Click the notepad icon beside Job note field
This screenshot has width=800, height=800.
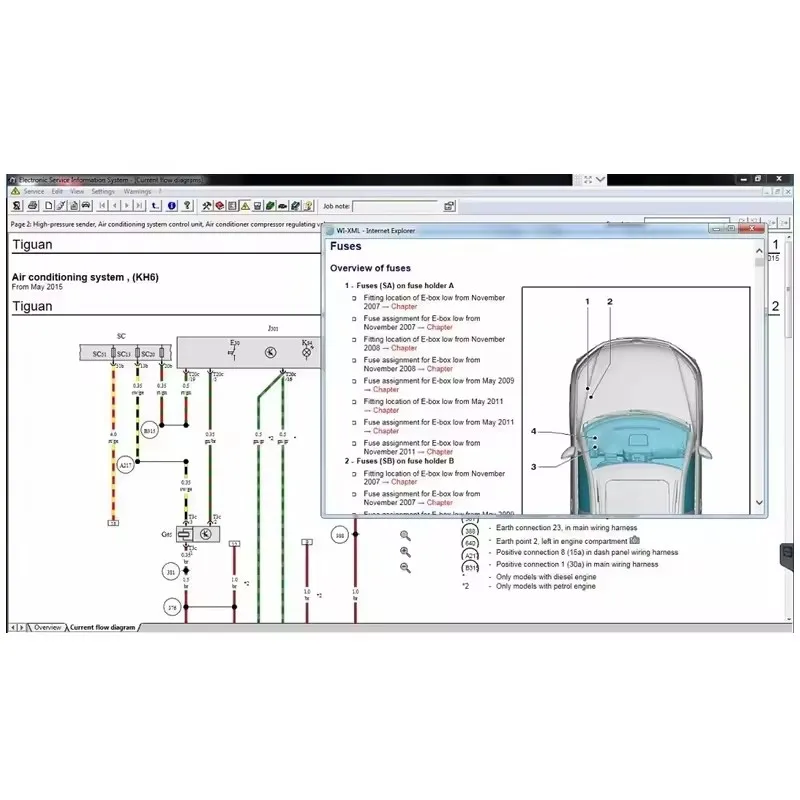[449, 206]
